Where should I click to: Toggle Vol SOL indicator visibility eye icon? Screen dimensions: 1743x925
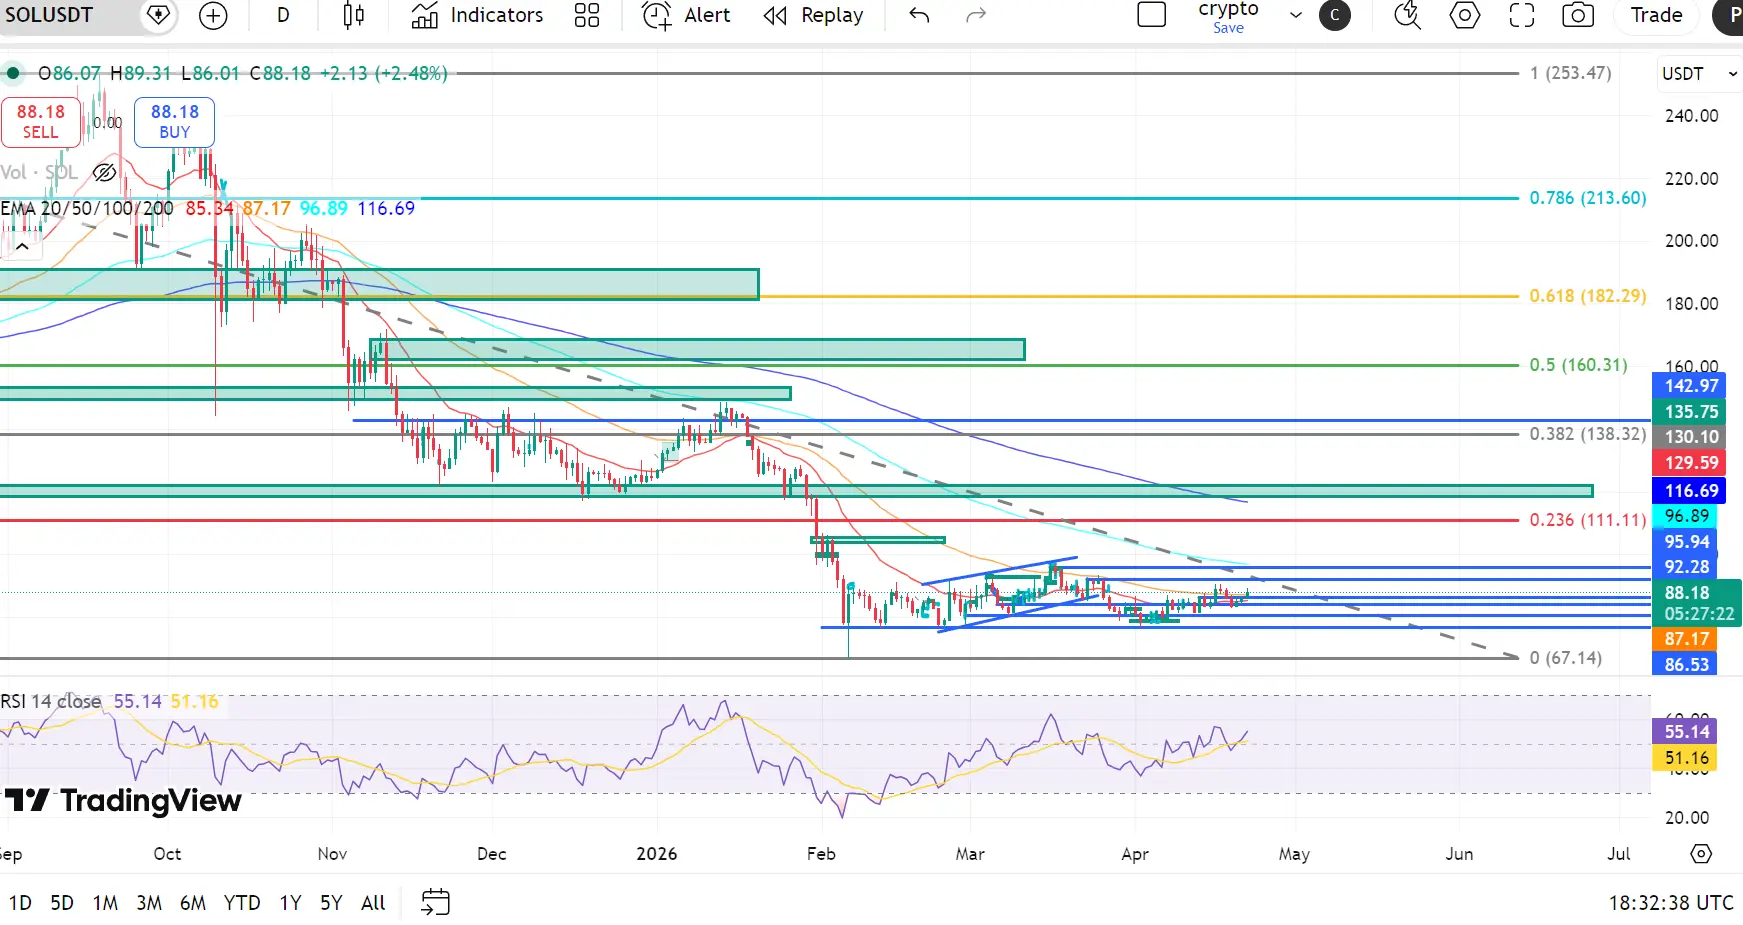pos(104,172)
